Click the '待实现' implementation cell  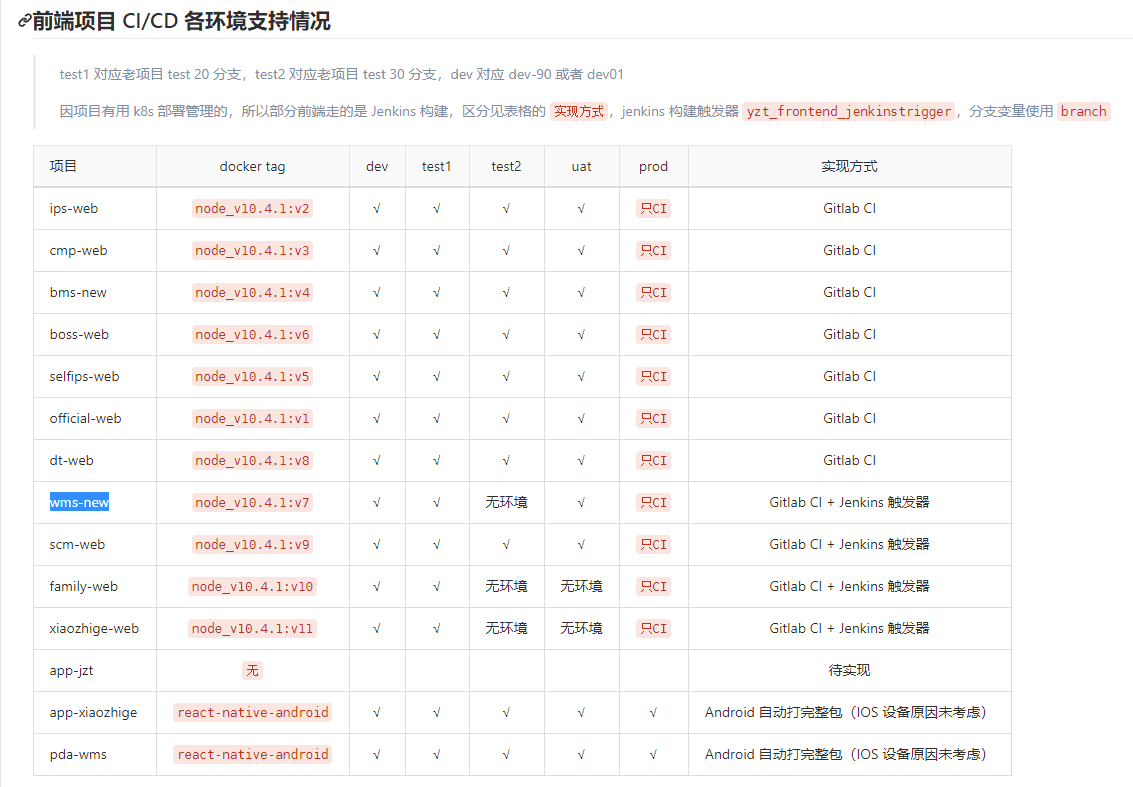tap(849, 670)
